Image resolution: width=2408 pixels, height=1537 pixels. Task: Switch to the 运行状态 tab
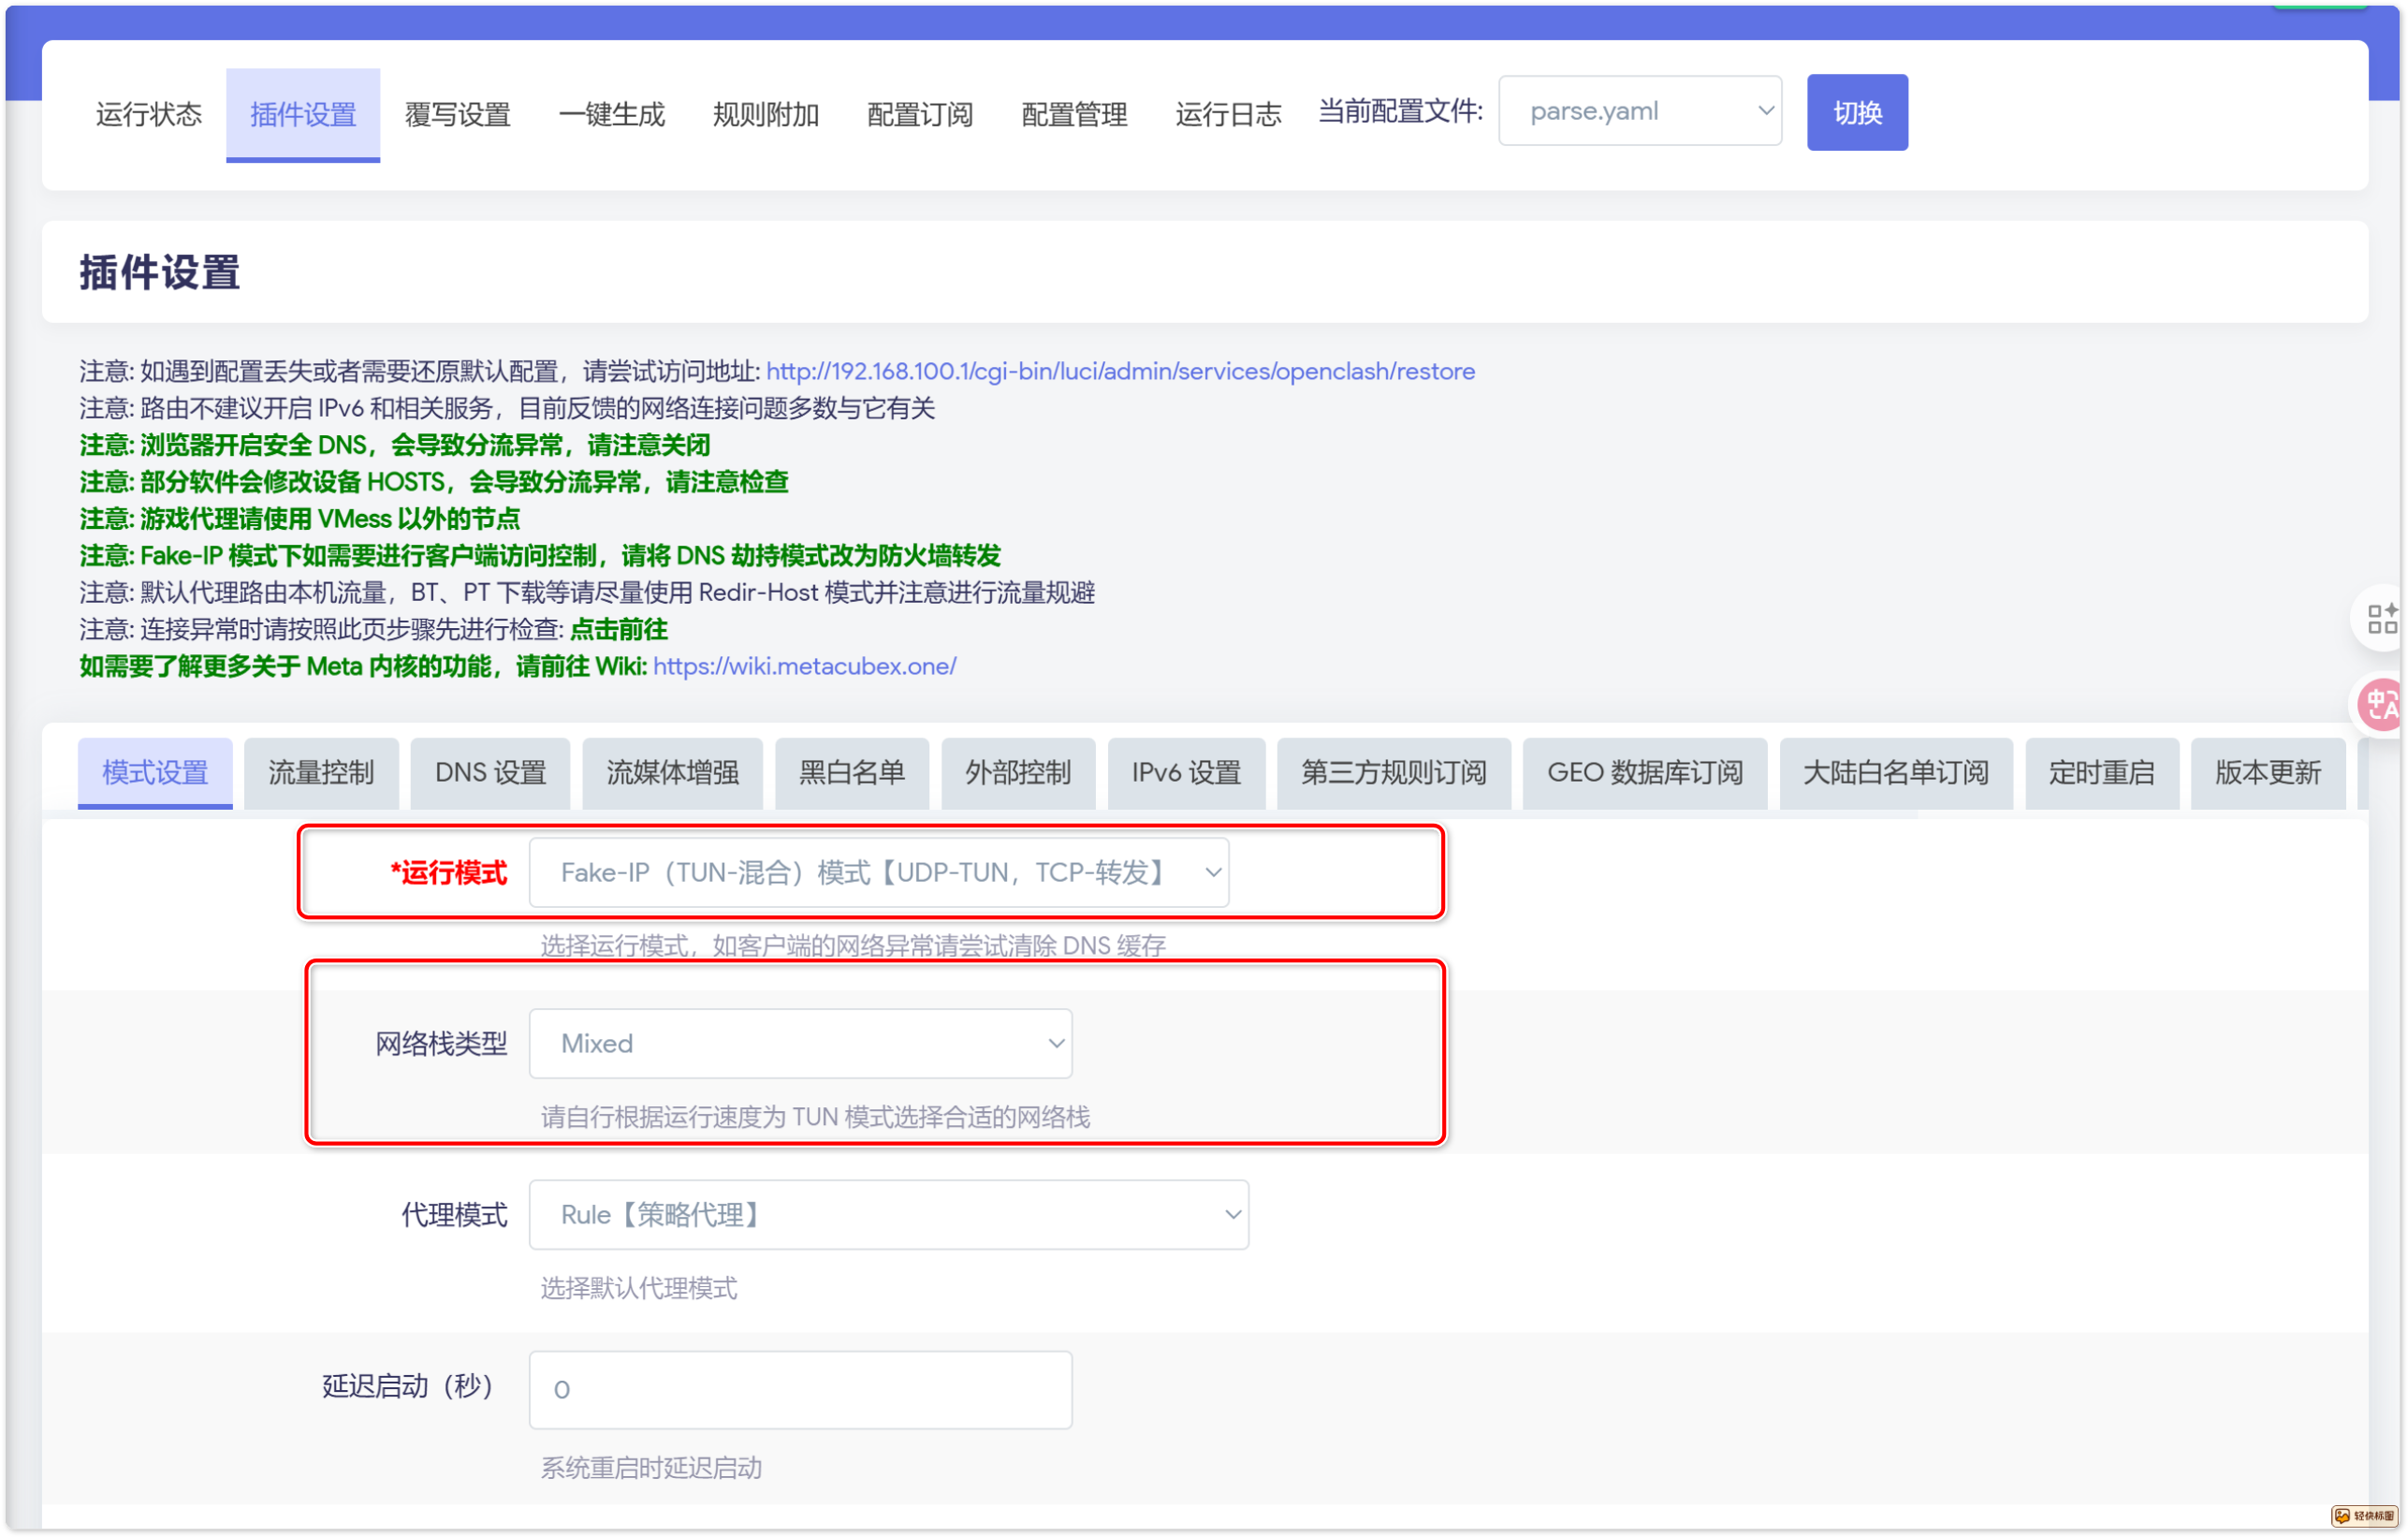tap(149, 114)
